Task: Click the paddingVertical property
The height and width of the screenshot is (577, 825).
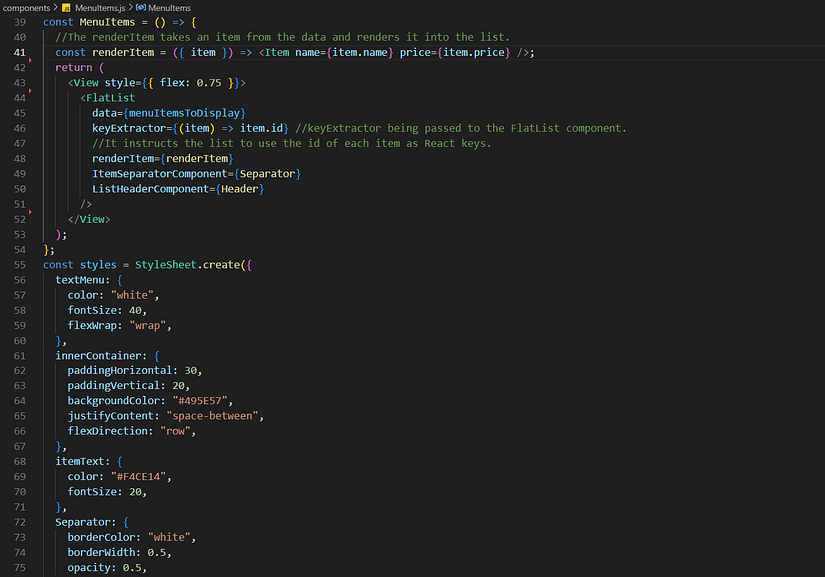Action: [x=114, y=386]
